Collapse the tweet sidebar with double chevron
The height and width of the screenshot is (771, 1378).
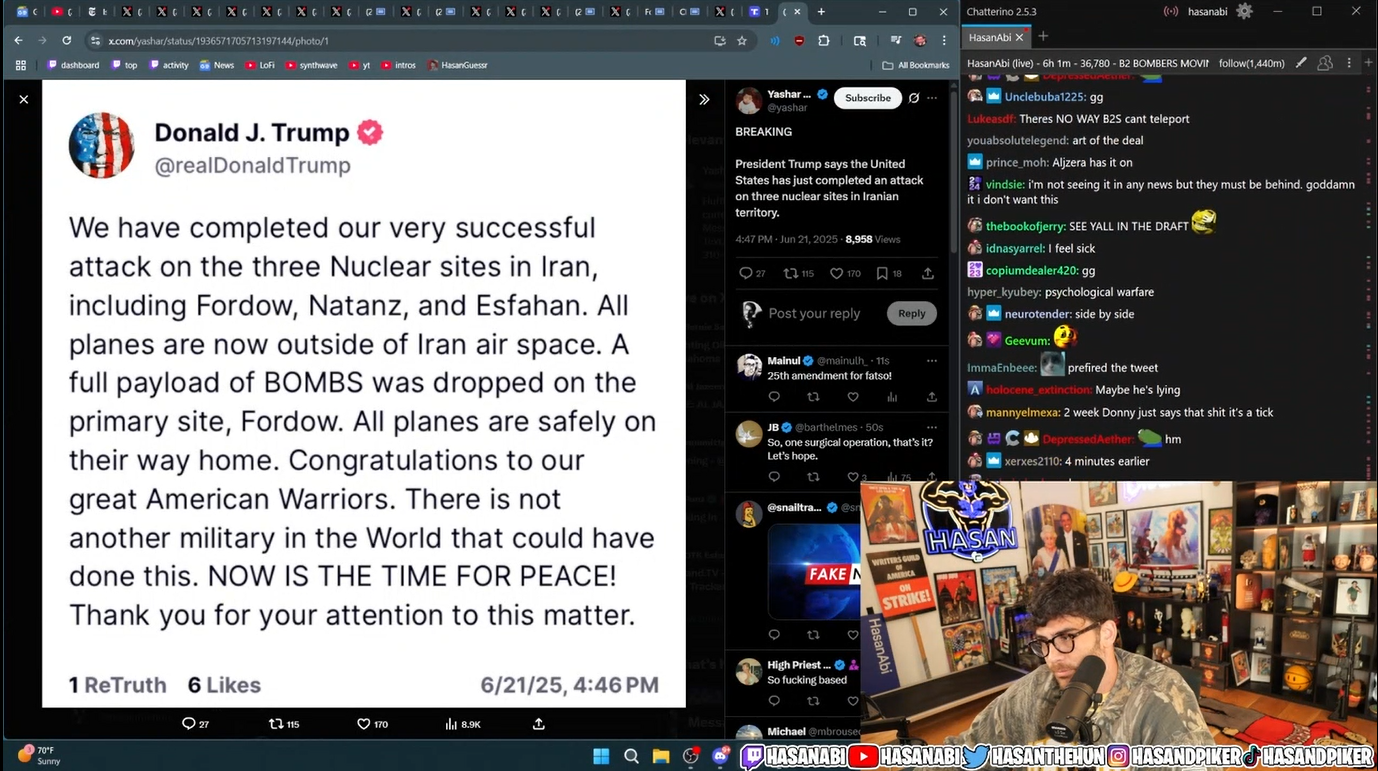tap(704, 99)
